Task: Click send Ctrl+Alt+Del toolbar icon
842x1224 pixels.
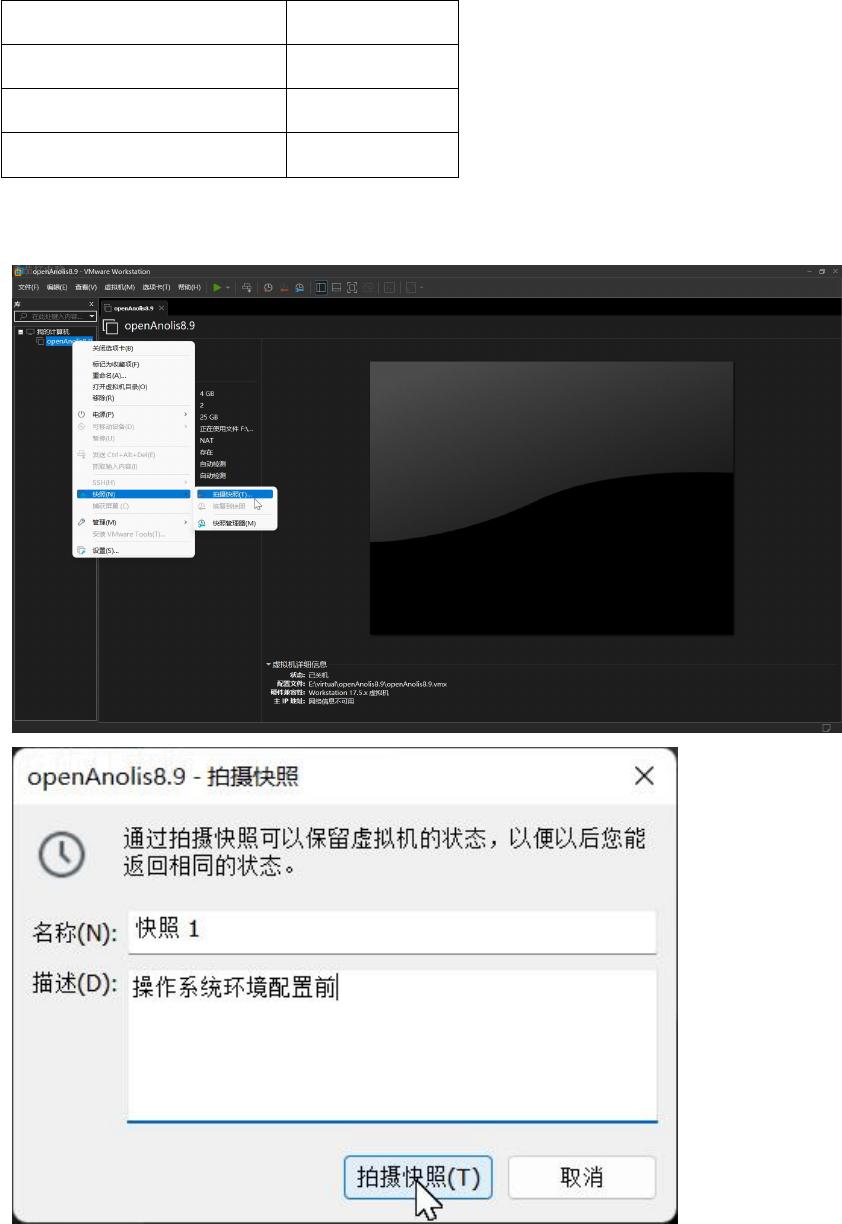Action: [247, 287]
